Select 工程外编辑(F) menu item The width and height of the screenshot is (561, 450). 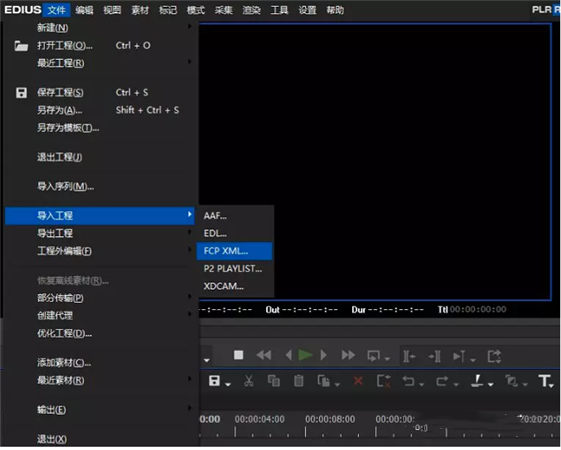tap(100, 251)
